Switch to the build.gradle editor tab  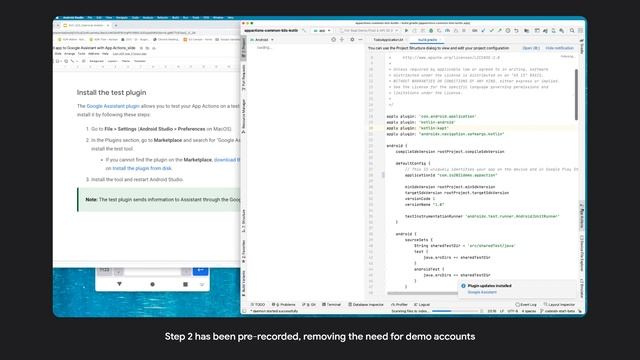428,40
